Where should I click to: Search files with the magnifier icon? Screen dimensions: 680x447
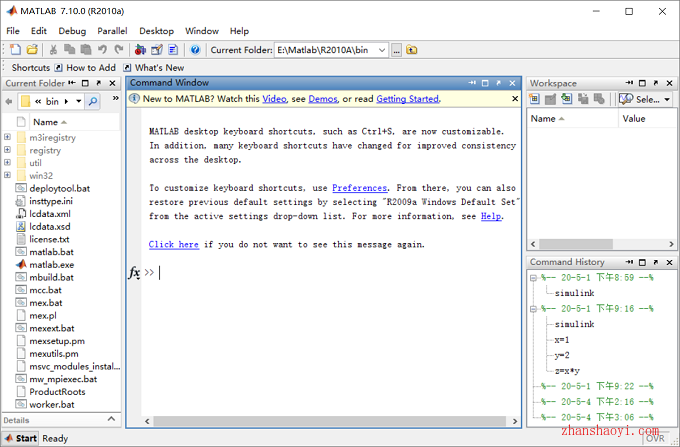[x=92, y=101]
